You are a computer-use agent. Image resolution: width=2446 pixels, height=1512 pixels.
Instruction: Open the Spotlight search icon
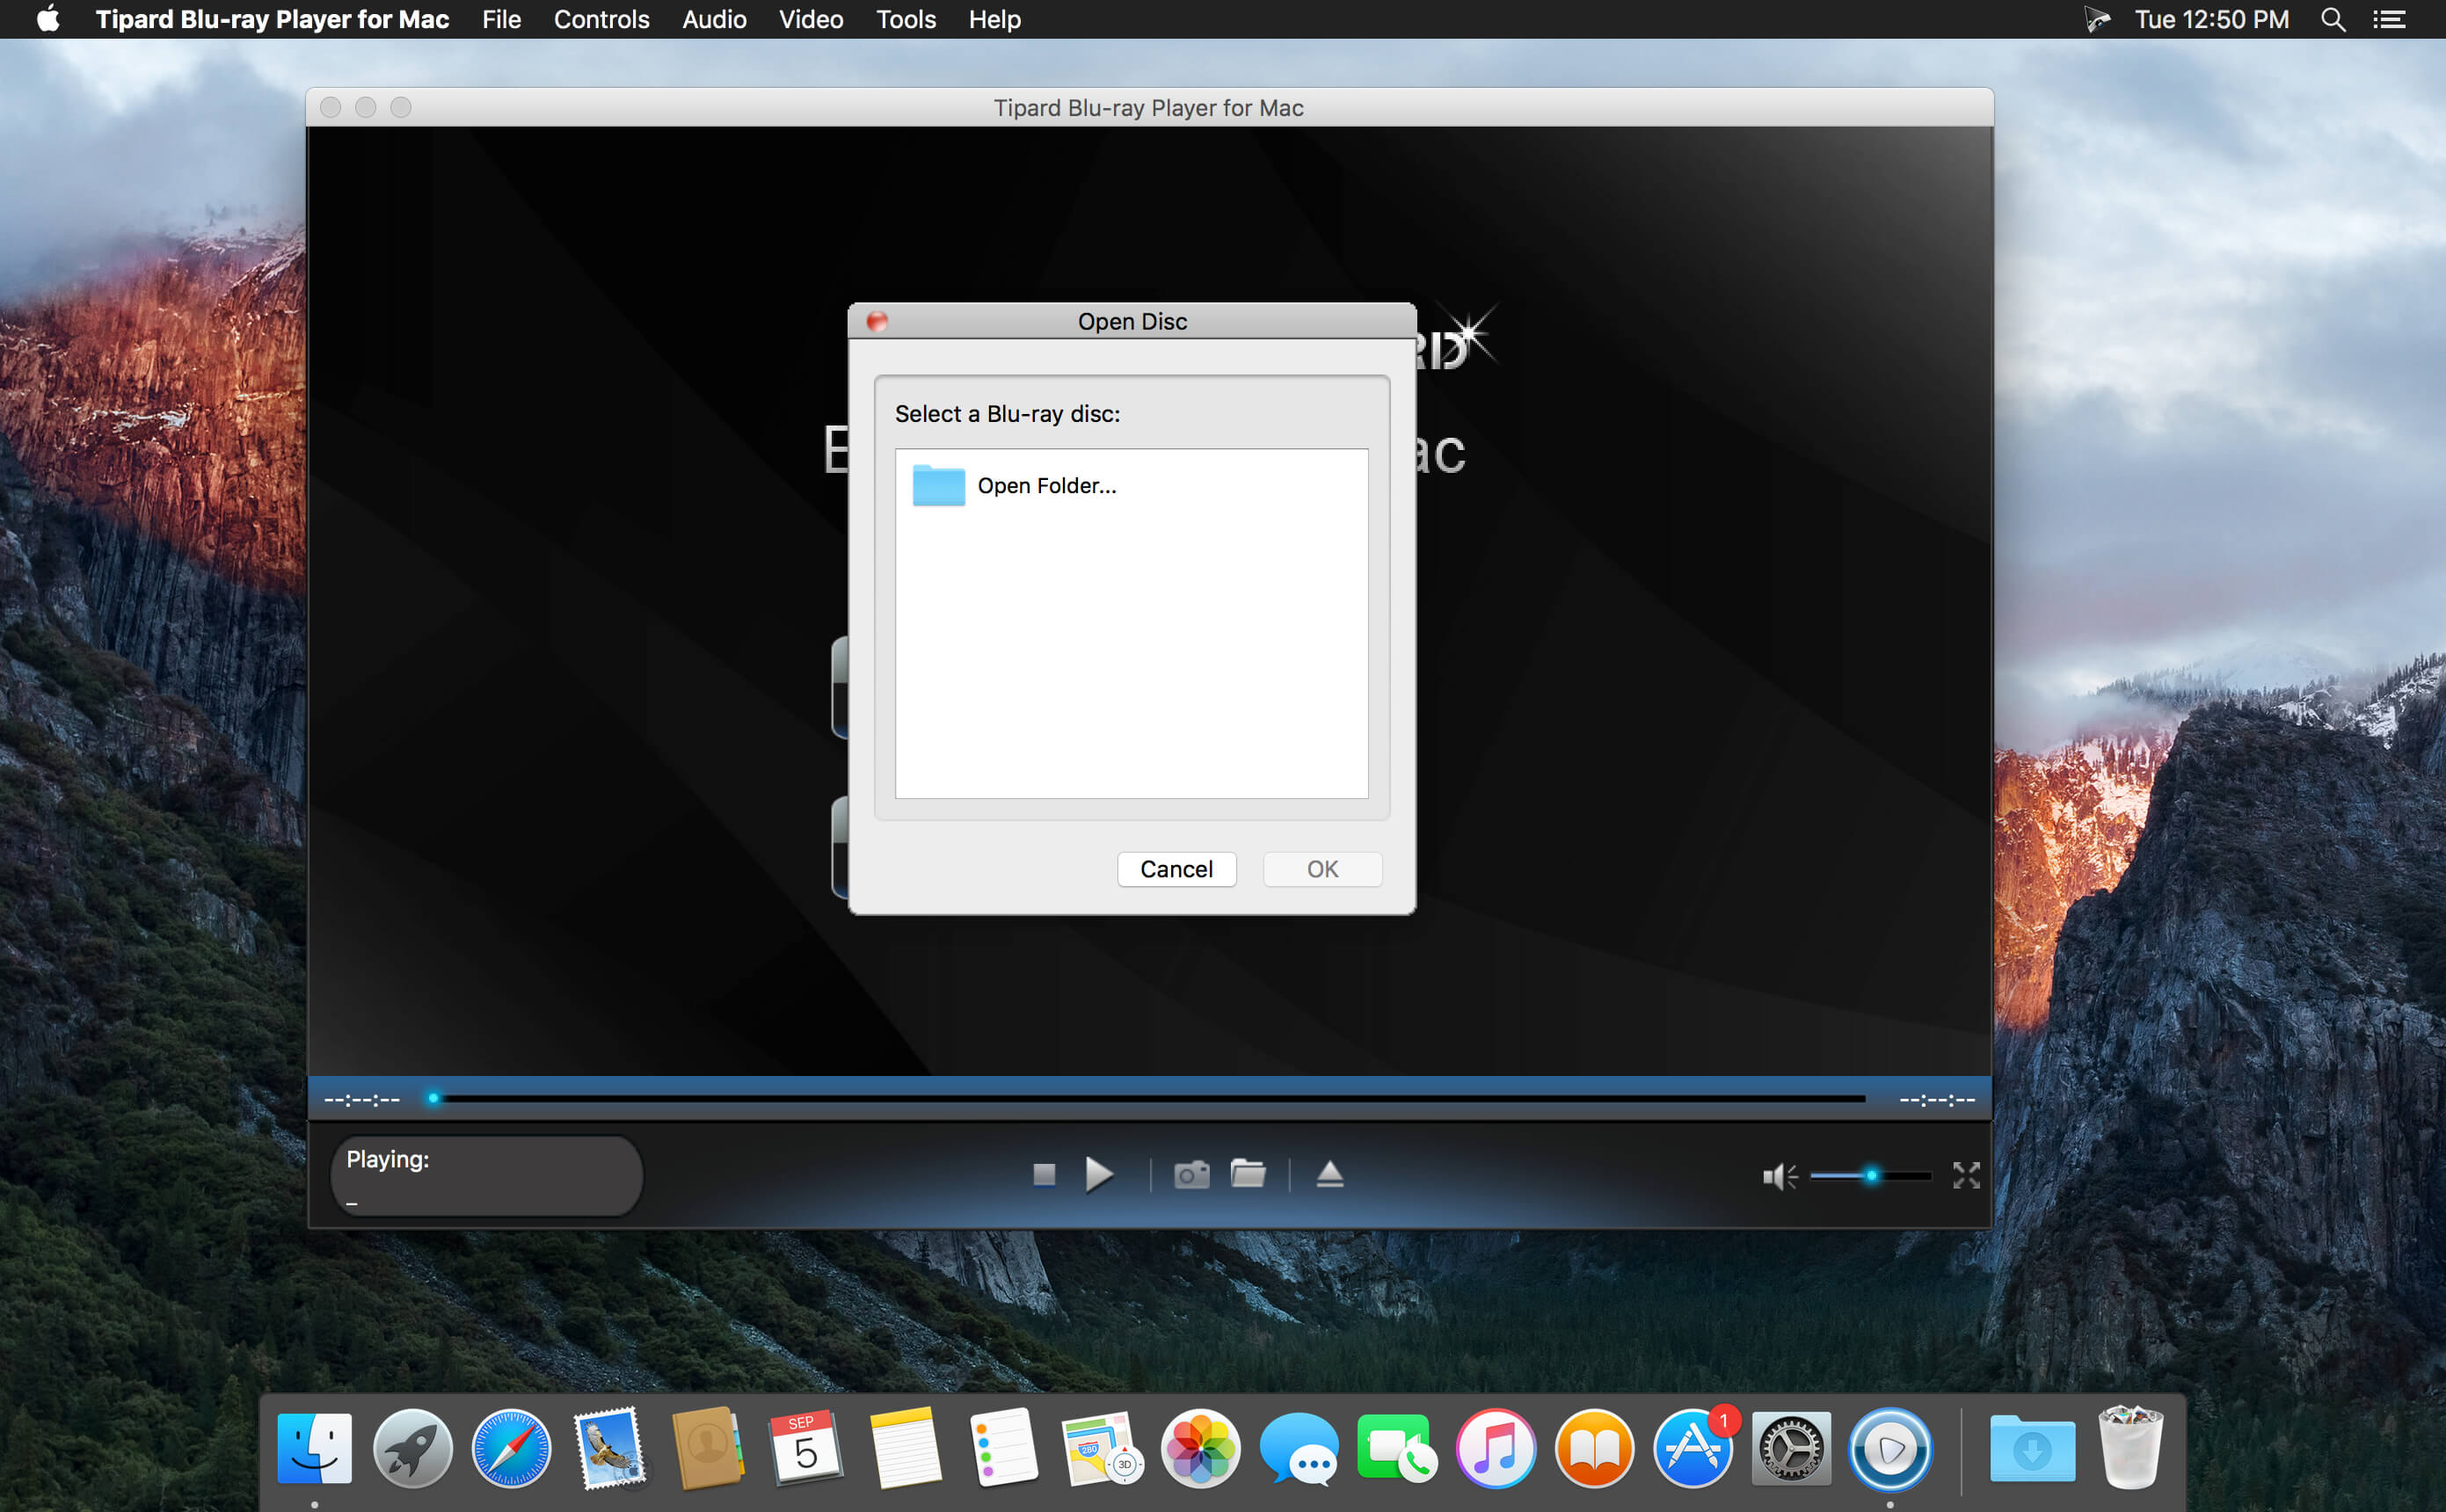pos(2332,19)
